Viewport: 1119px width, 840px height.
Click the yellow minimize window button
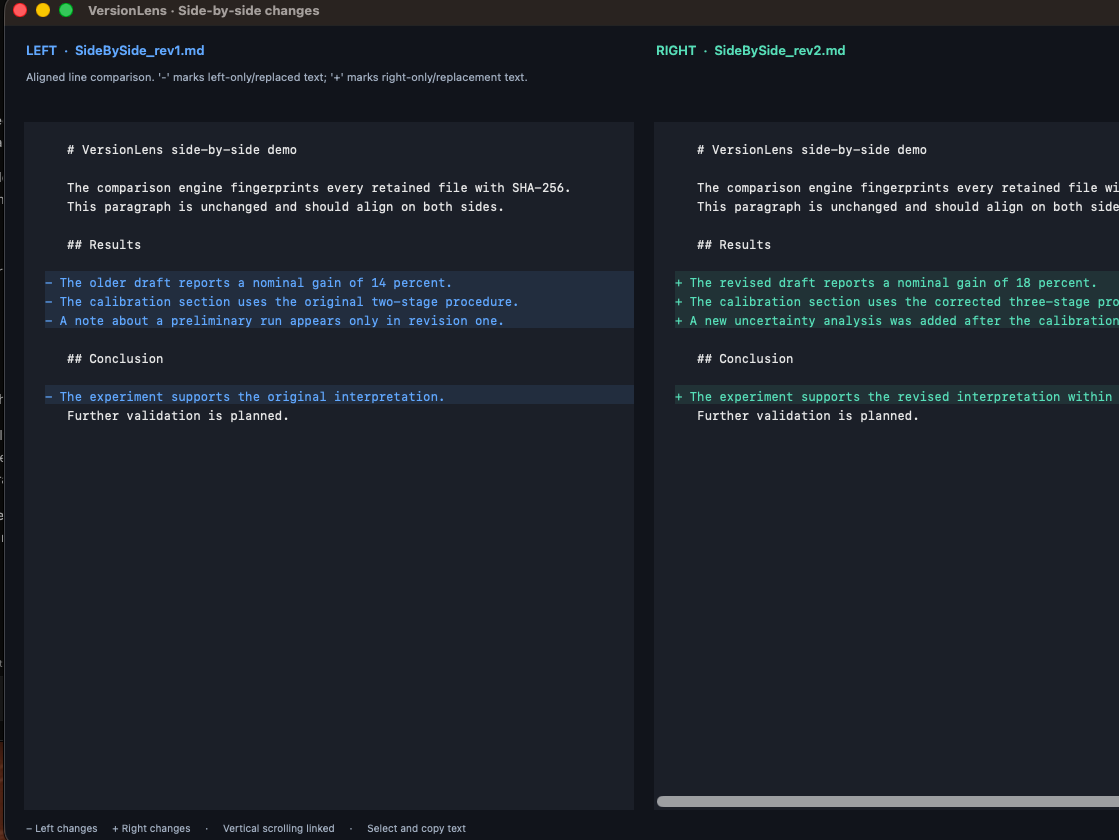[x=43, y=10]
